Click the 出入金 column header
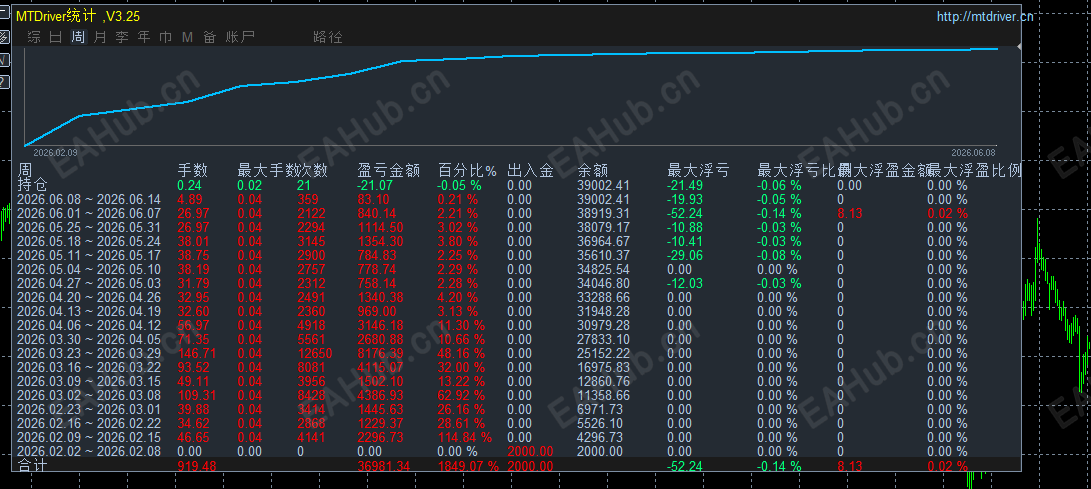This screenshot has height=489, width=1091. coord(530,170)
